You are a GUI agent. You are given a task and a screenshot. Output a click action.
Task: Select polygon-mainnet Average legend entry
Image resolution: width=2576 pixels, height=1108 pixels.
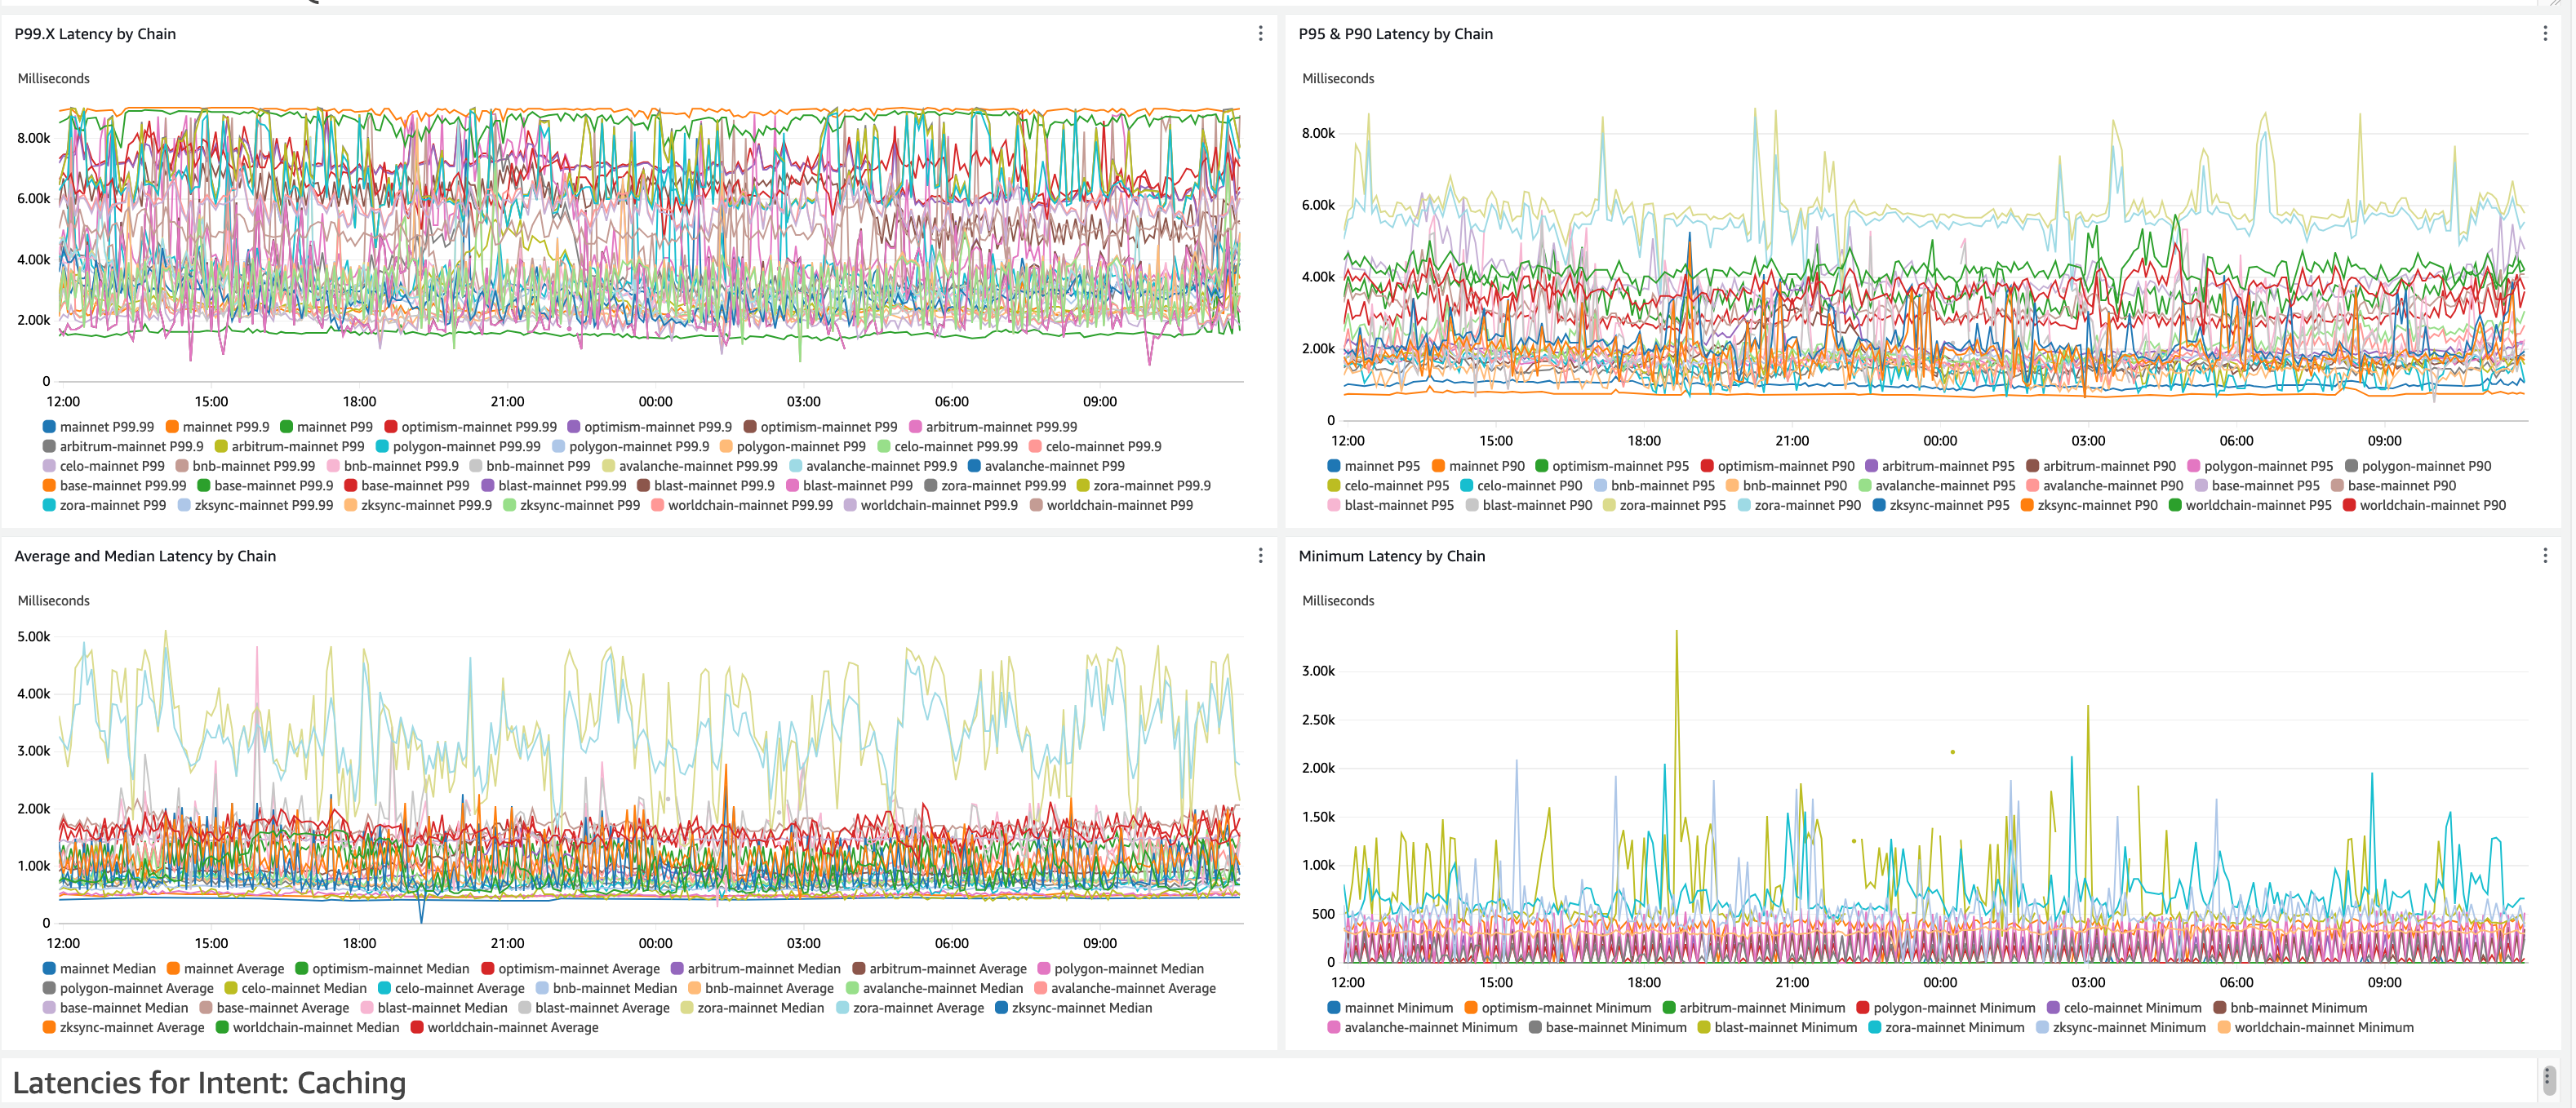tap(128, 989)
